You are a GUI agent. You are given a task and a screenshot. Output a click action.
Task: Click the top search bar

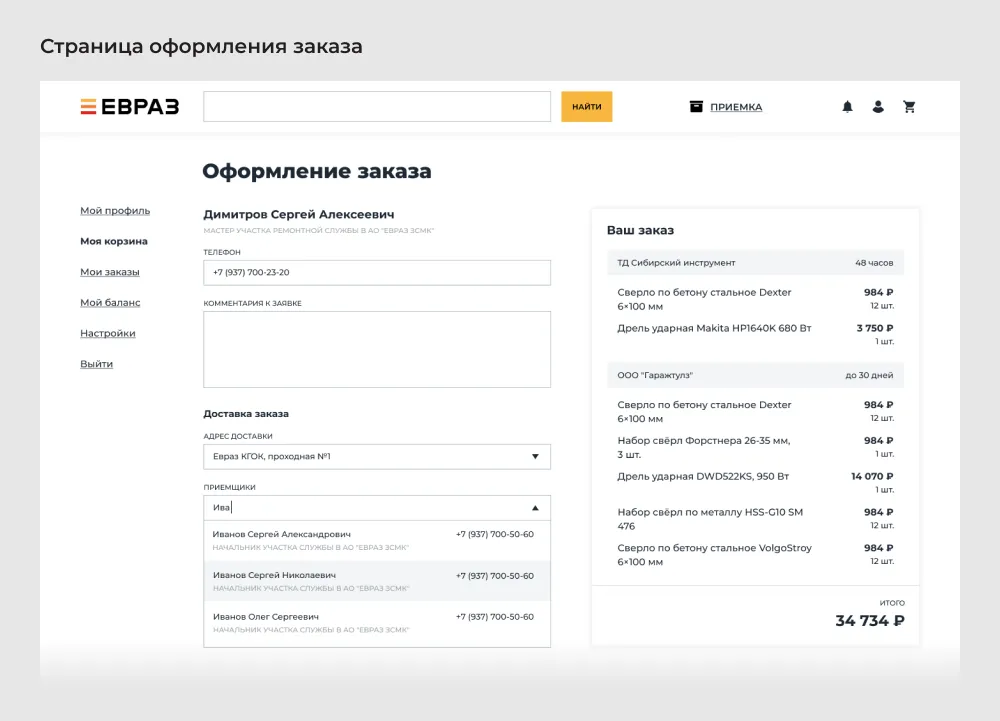376,106
